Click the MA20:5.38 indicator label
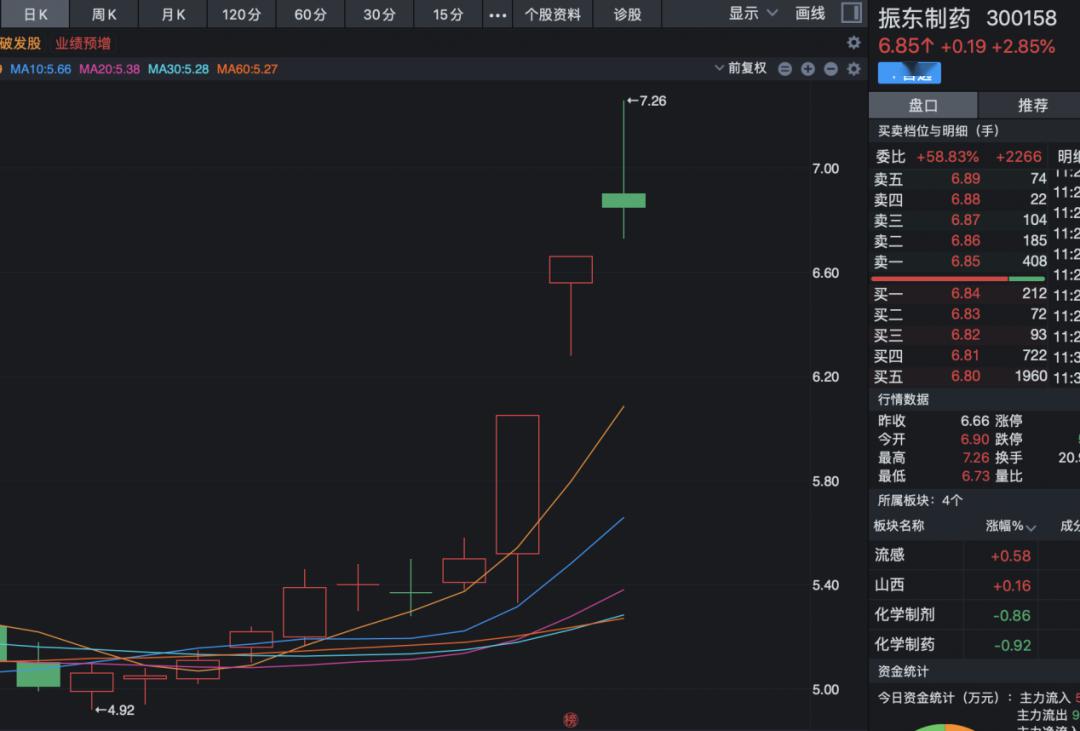Screen dimensions: 1080x731 (x=110, y=69)
